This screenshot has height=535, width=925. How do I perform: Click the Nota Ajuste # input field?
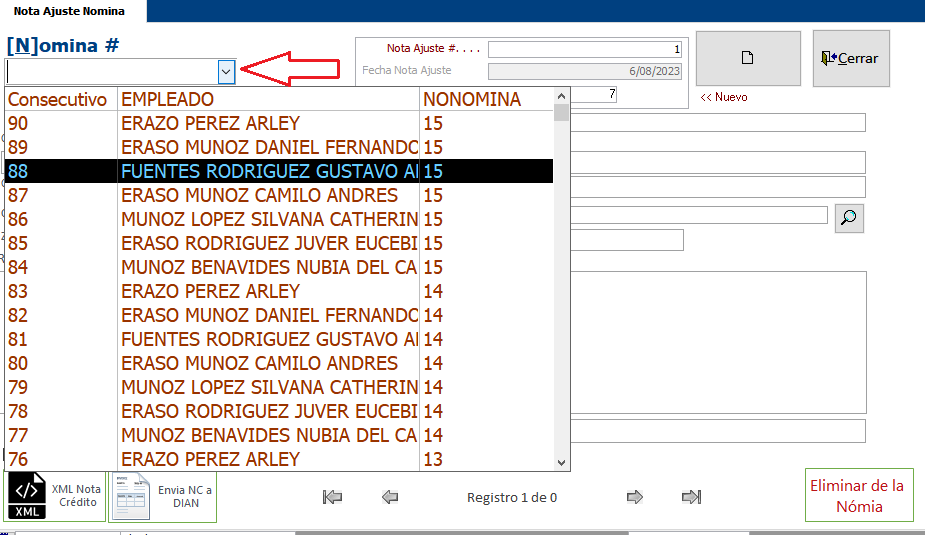[x=584, y=49]
